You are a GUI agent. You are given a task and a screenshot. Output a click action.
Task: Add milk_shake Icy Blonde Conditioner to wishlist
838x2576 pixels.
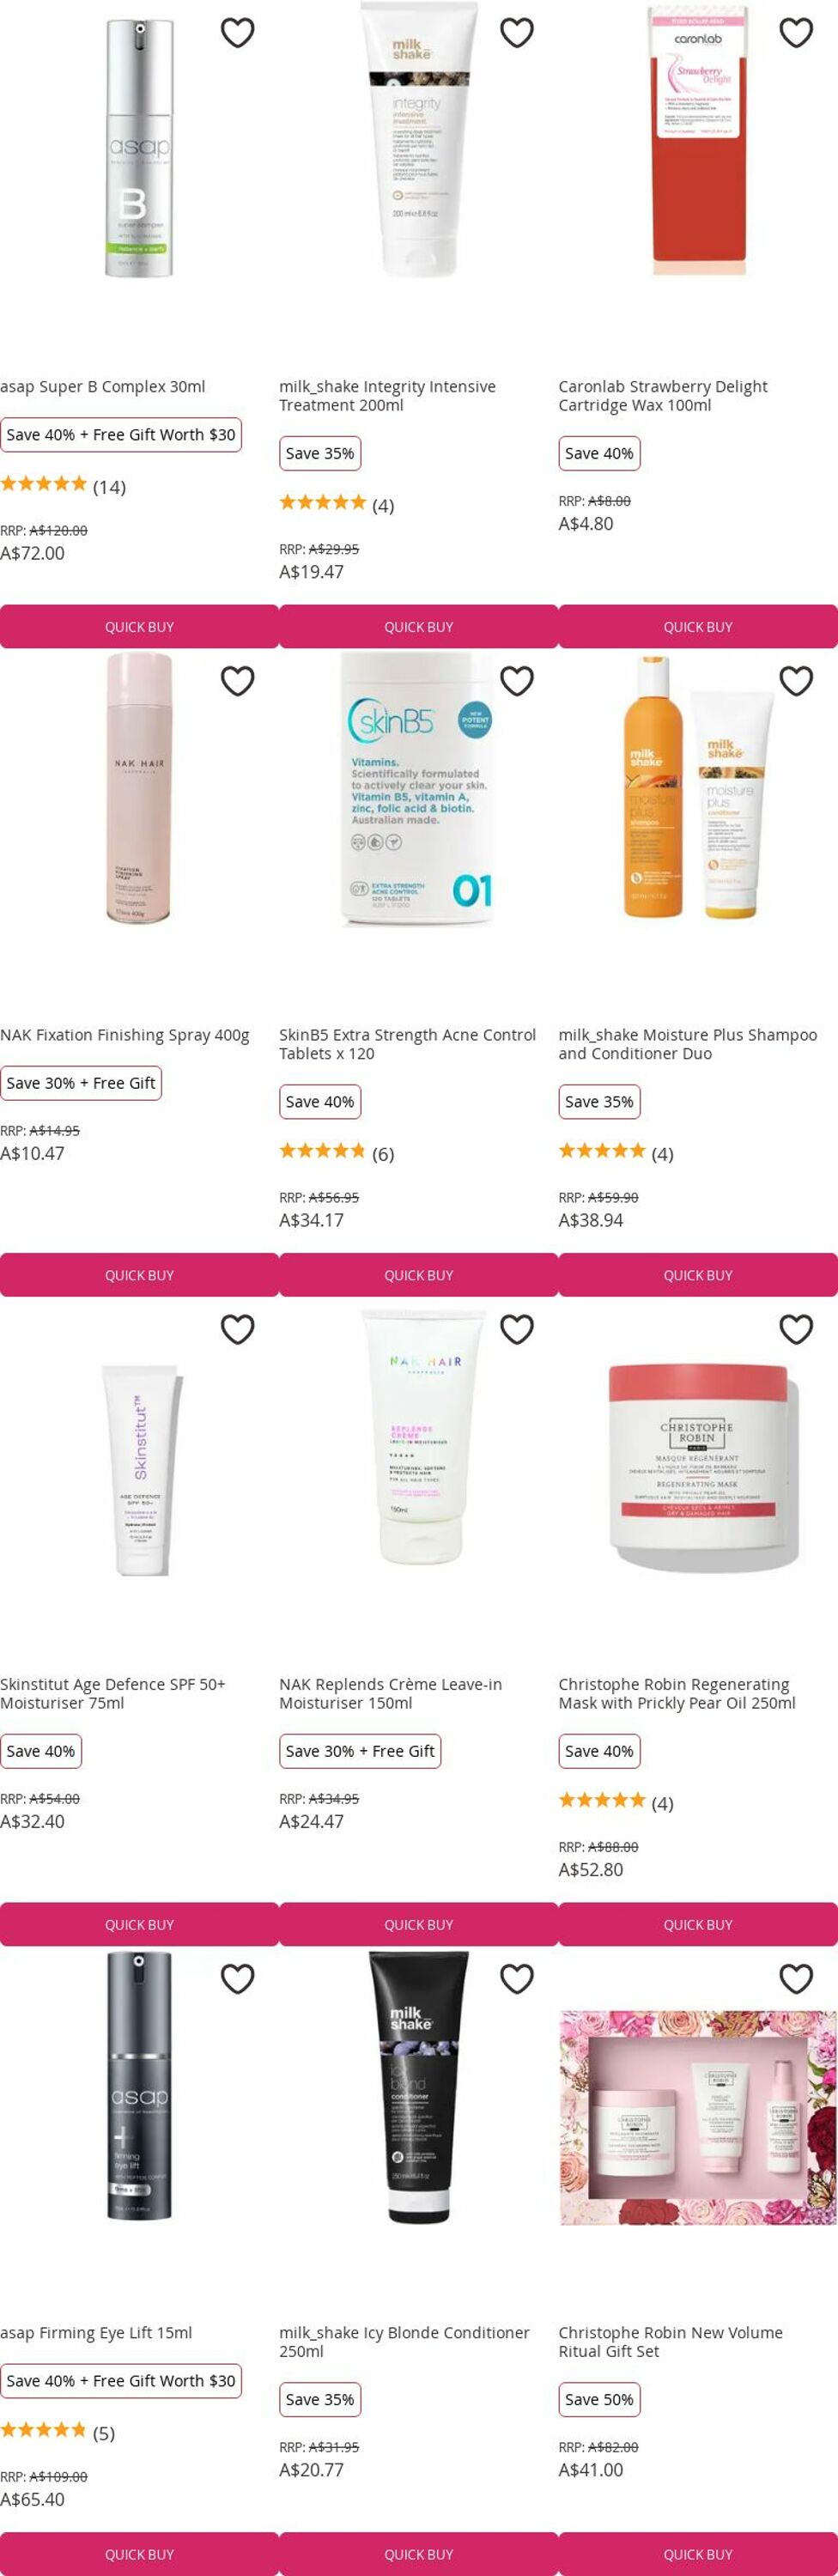tap(516, 1978)
